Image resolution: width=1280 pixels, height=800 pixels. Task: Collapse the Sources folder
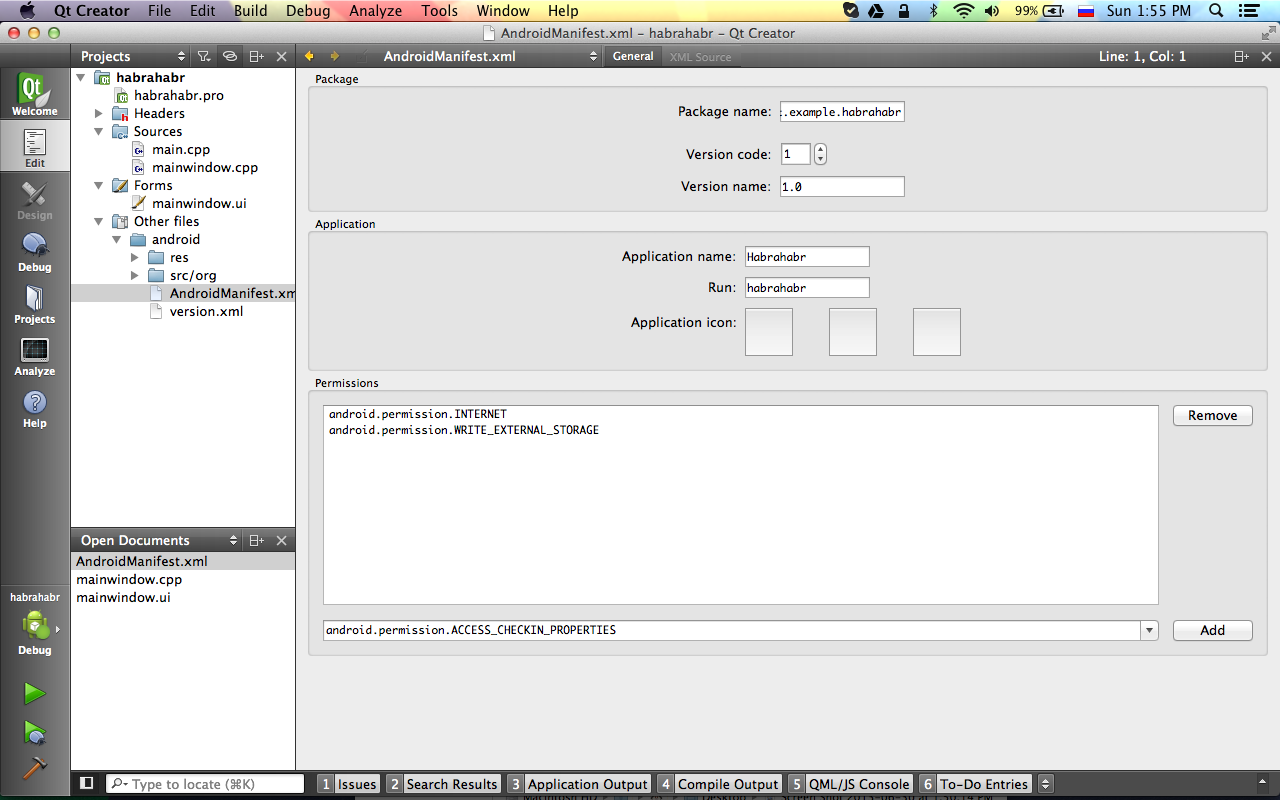(99, 131)
